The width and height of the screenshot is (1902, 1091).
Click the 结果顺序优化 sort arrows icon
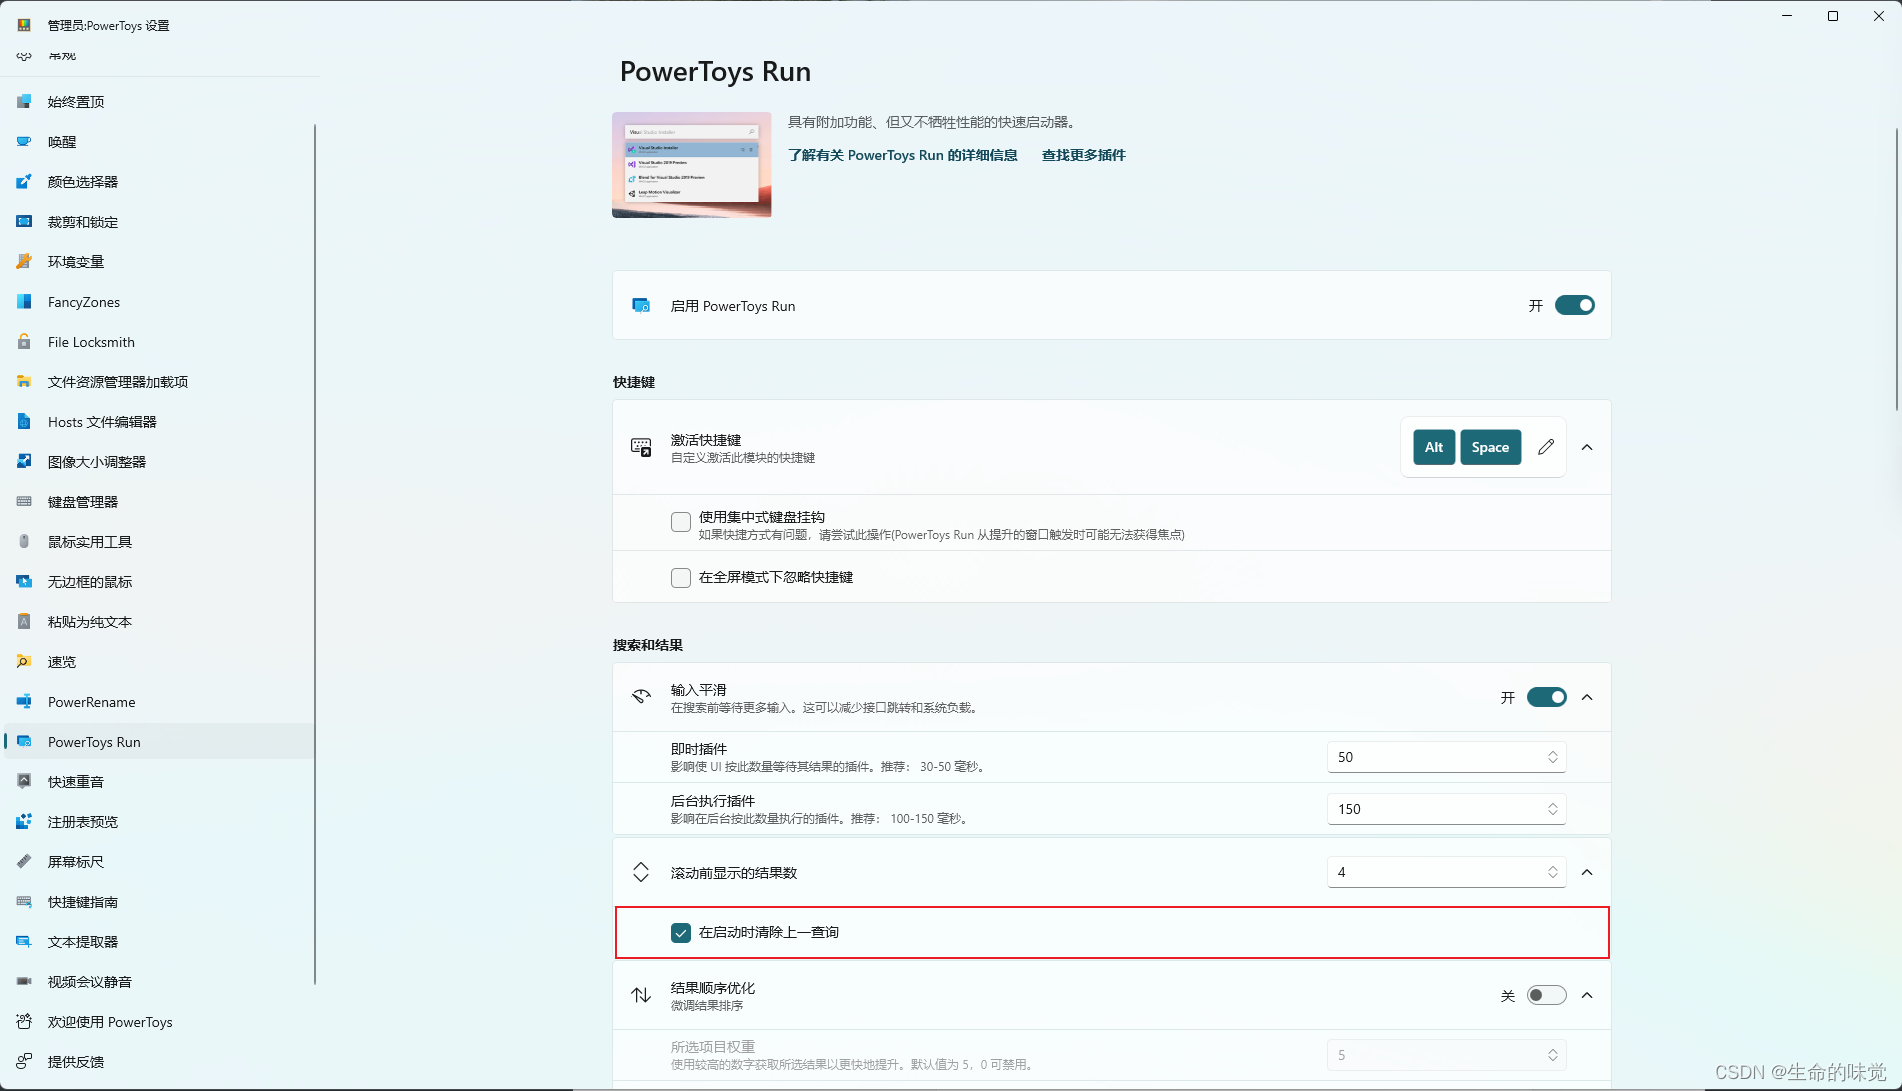[641, 995]
